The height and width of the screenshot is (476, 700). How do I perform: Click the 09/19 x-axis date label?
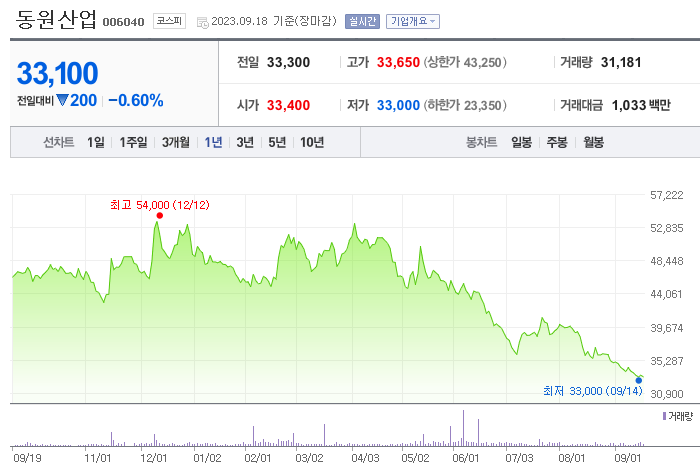27,458
